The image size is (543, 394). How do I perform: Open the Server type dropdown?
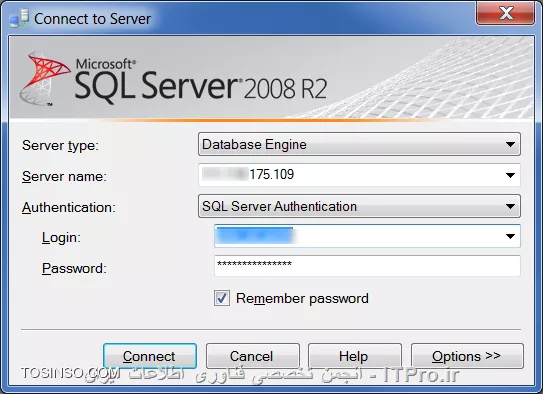coord(359,144)
